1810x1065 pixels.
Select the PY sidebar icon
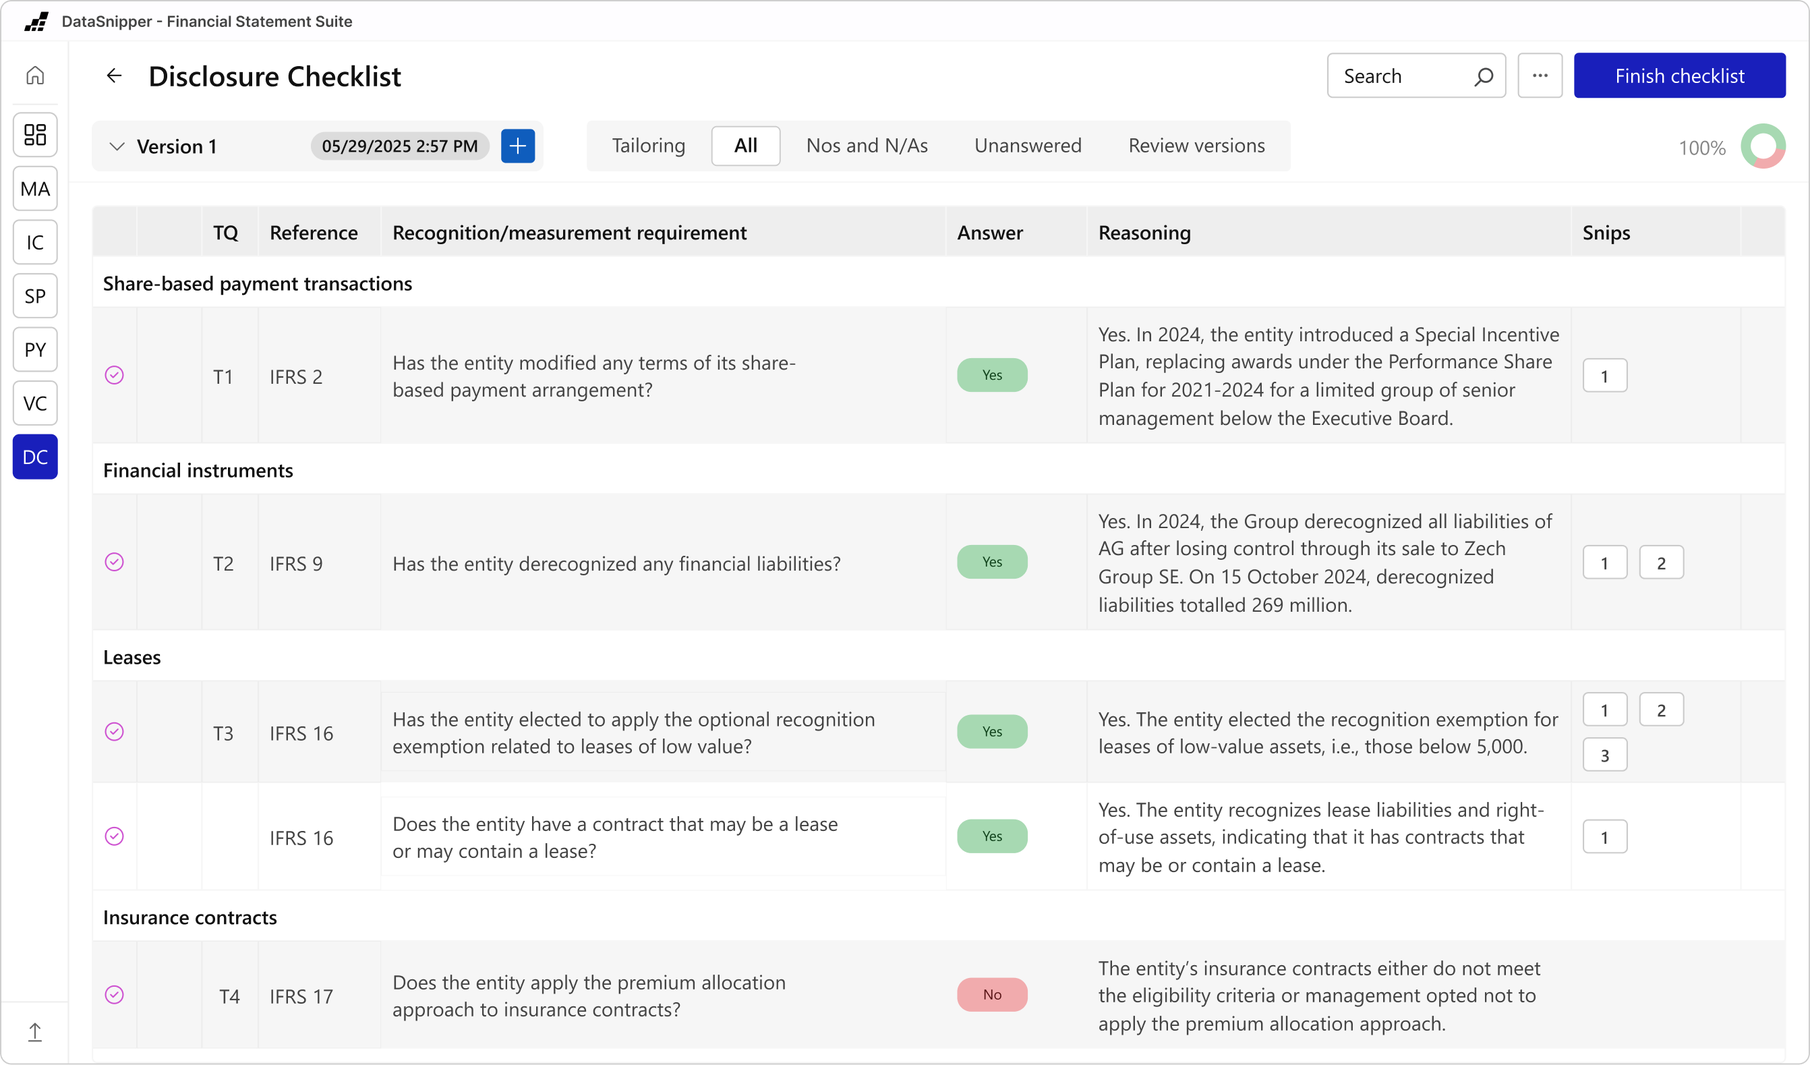35,349
